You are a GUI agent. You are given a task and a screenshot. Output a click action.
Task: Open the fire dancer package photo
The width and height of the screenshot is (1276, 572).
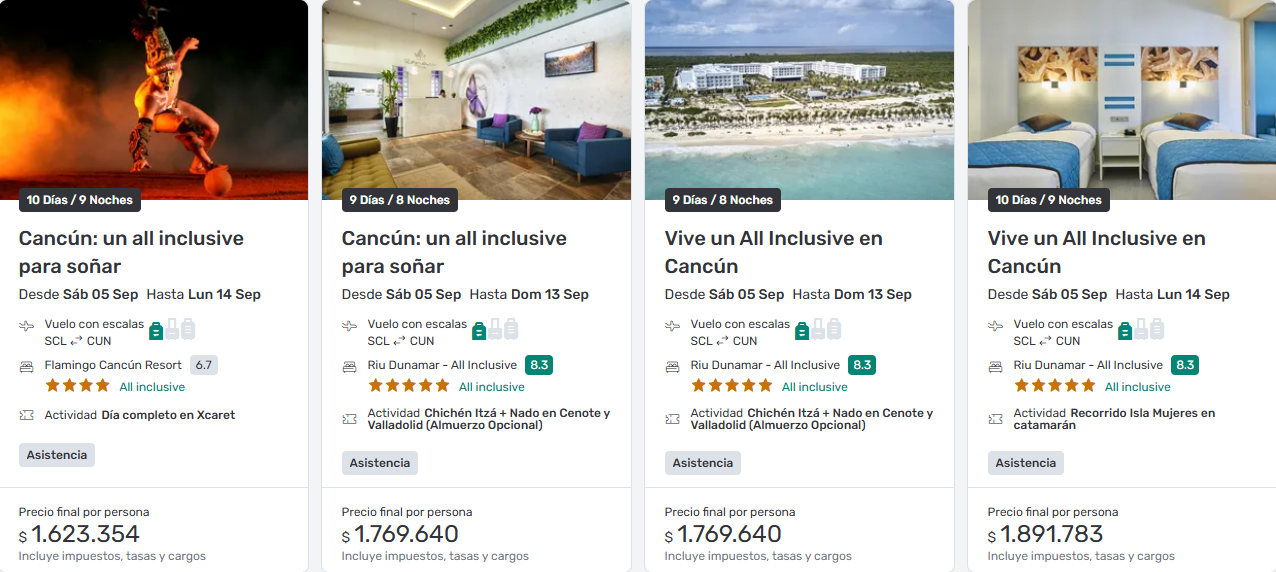154,95
